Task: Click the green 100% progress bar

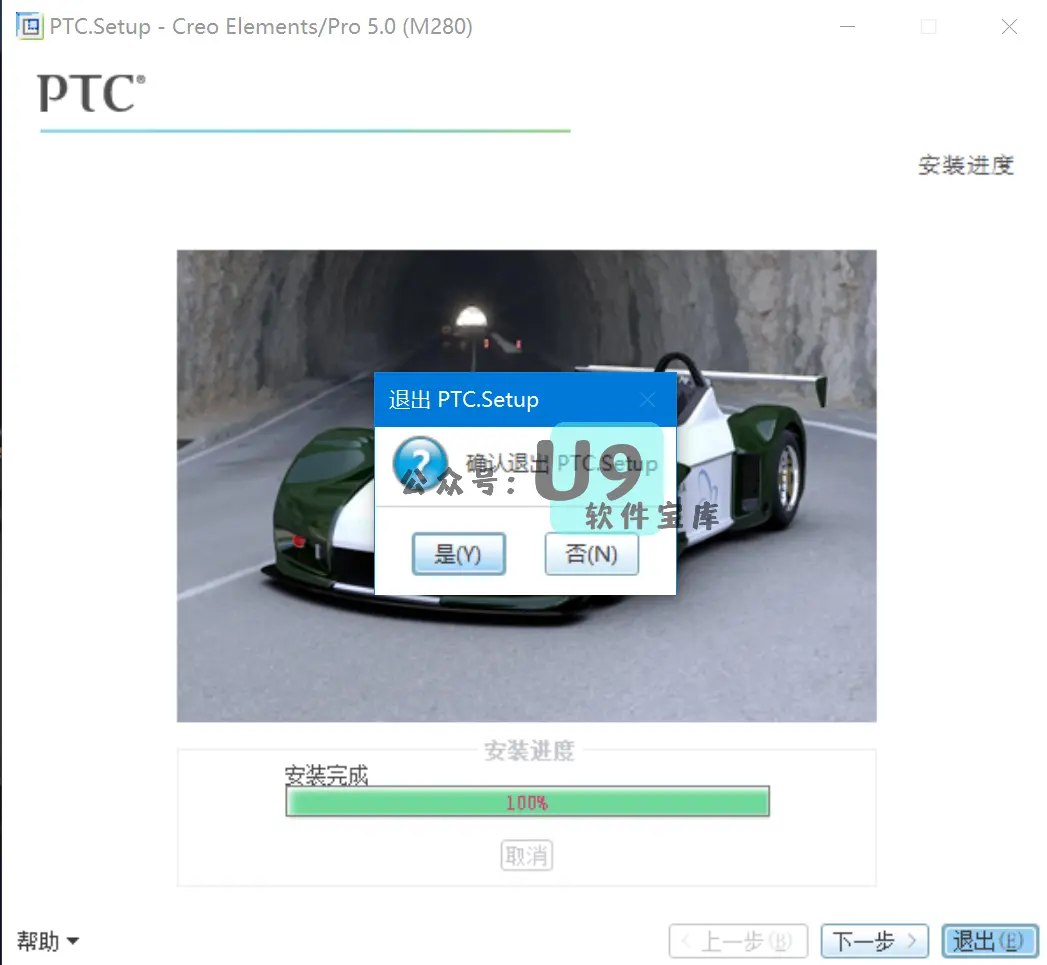Action: point(528,801)
